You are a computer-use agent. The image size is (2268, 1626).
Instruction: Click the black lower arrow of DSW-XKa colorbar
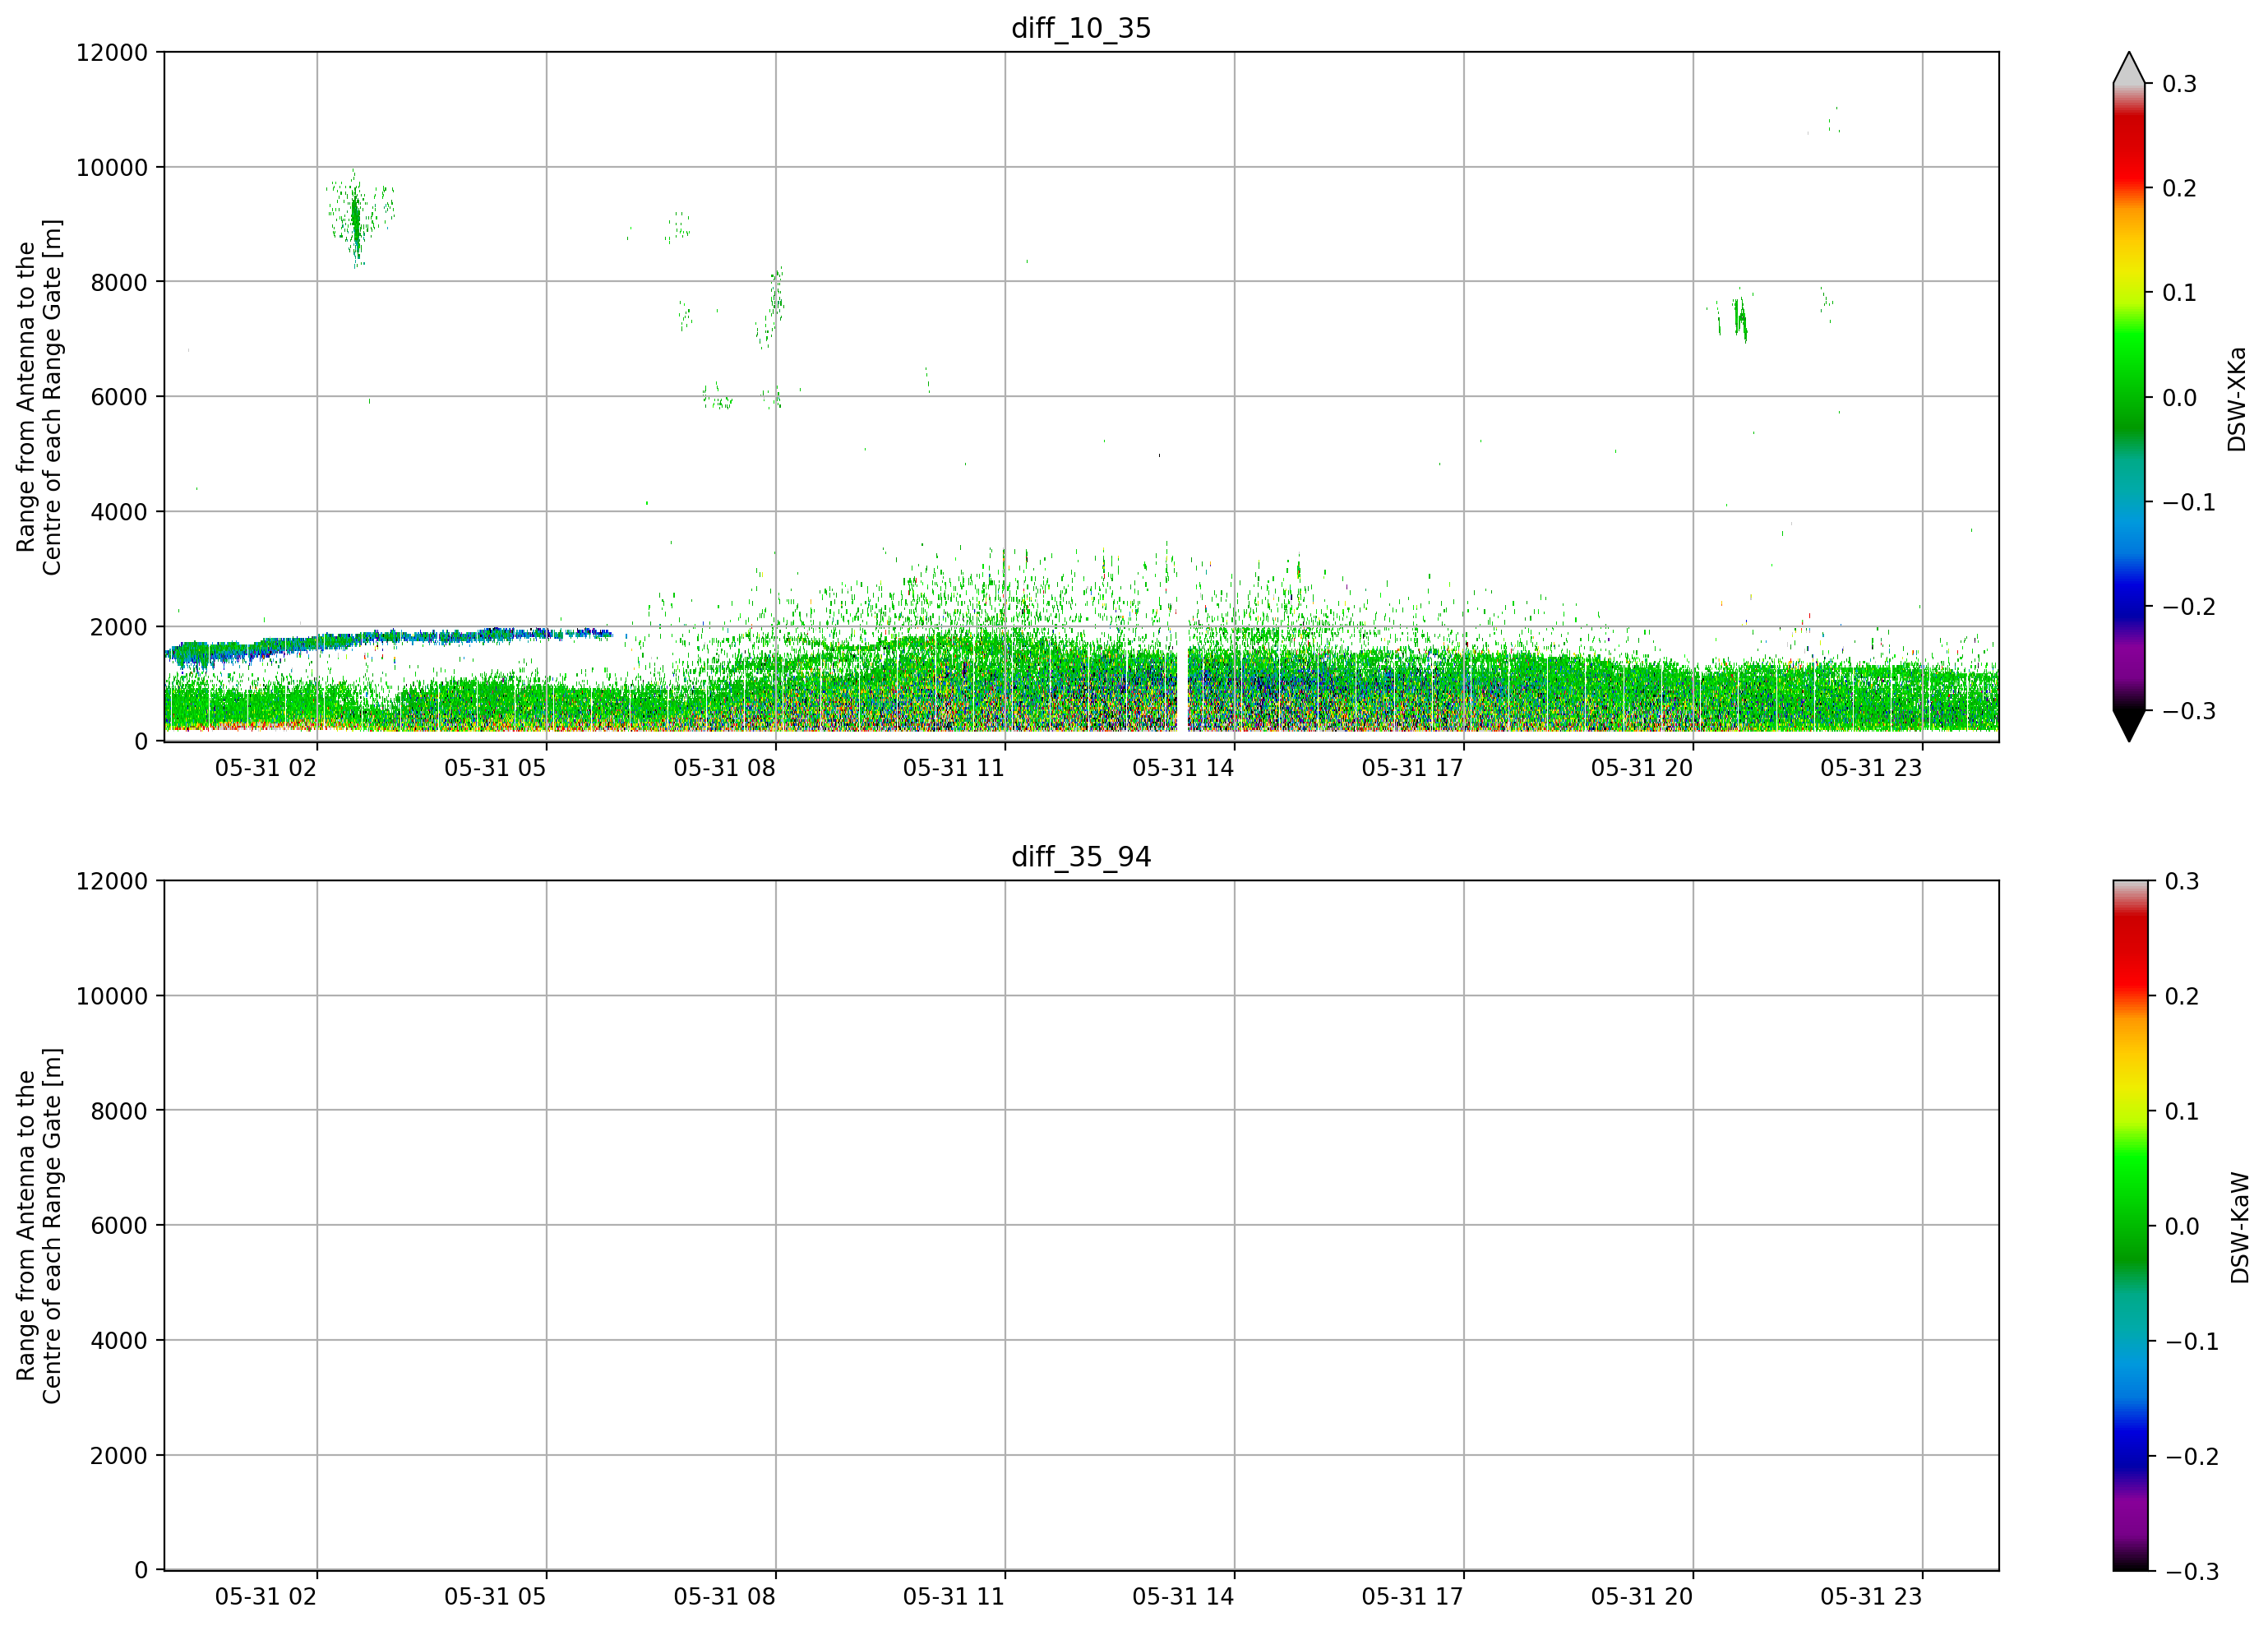click(2129, 726)
